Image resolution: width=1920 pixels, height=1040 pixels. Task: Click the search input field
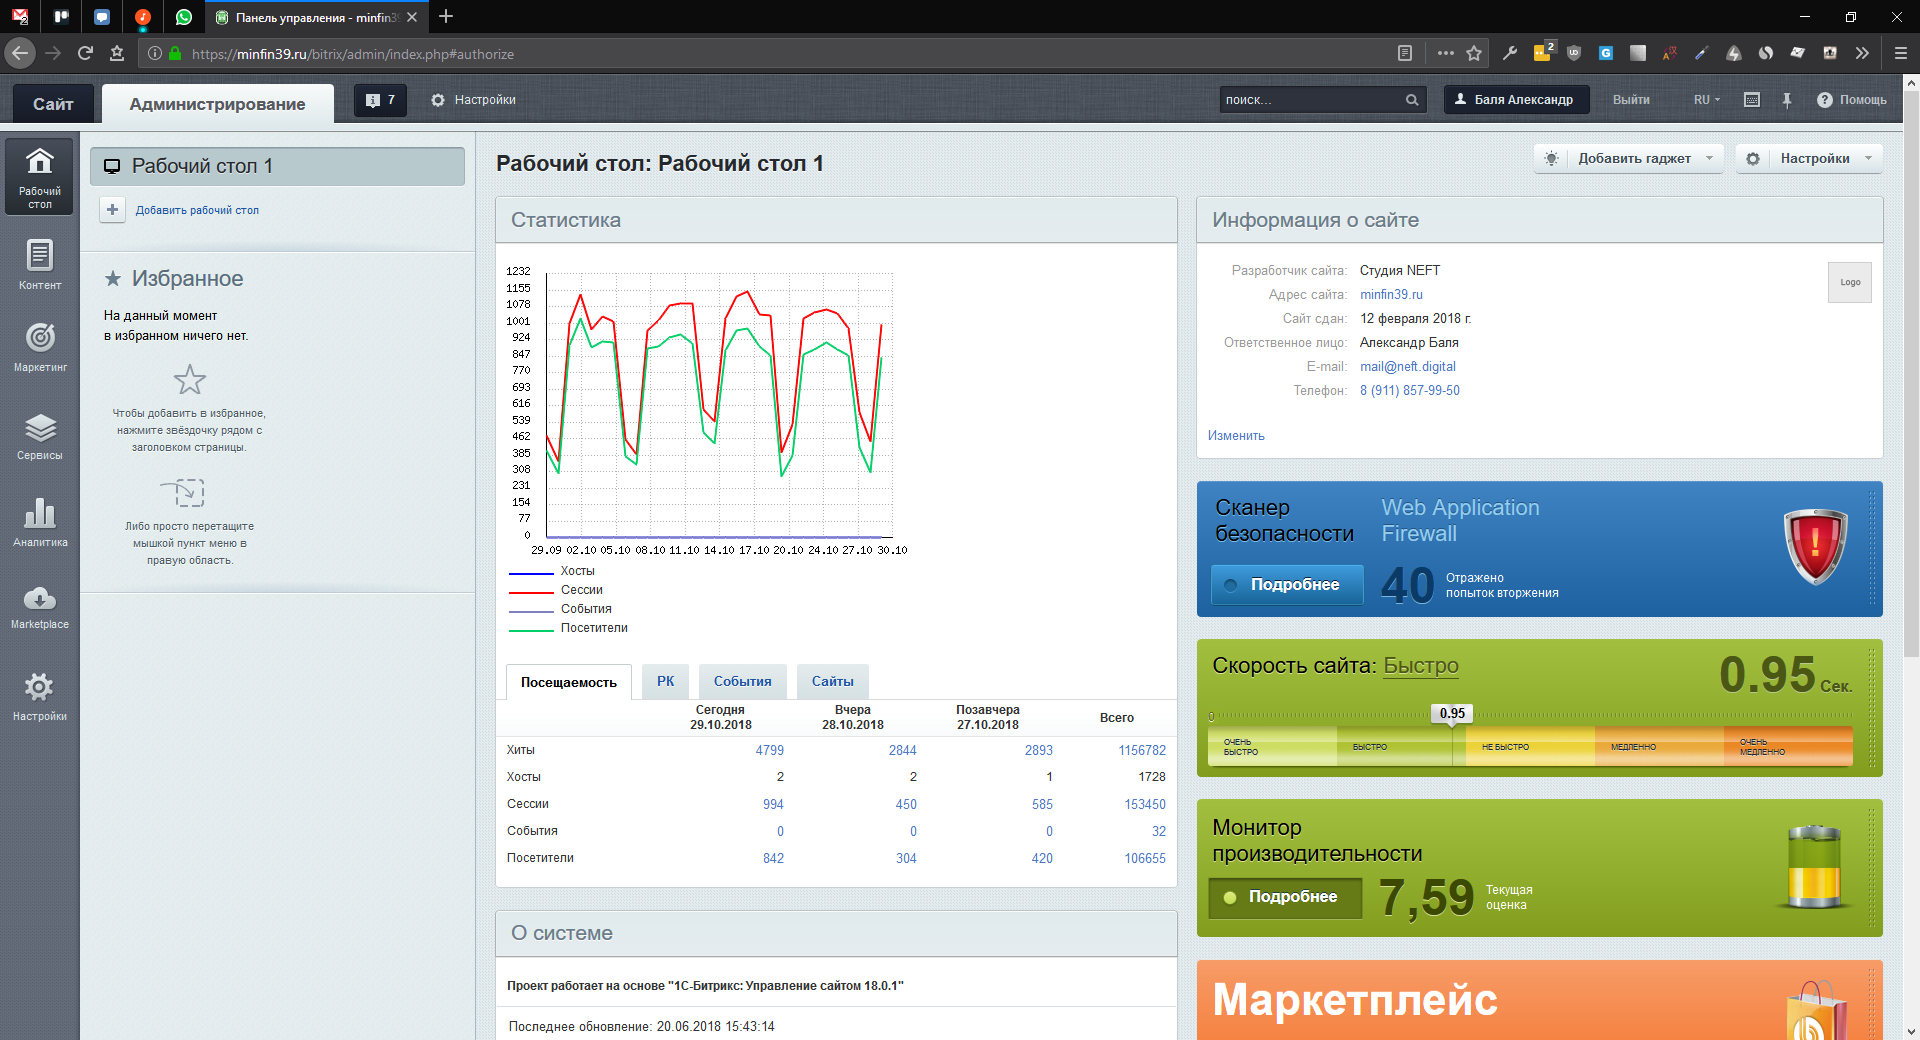point(1310,100)
